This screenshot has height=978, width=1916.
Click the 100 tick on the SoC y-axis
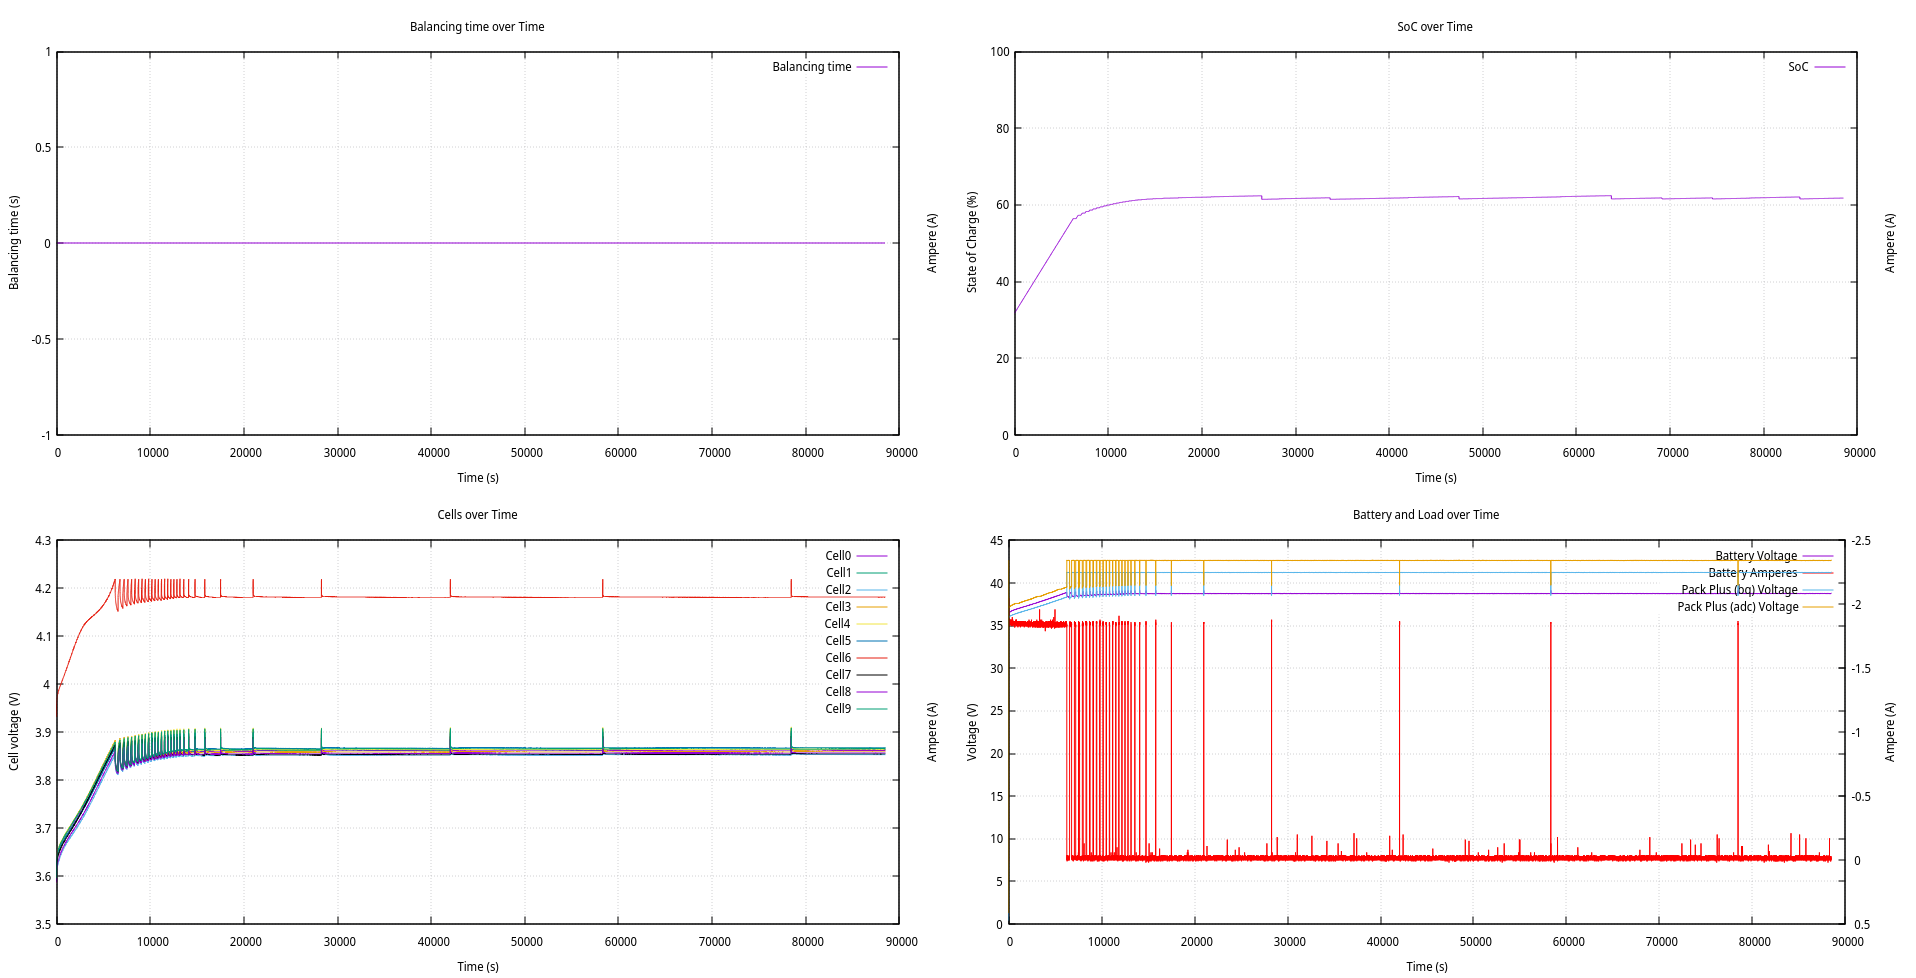tap(1000, 52)
